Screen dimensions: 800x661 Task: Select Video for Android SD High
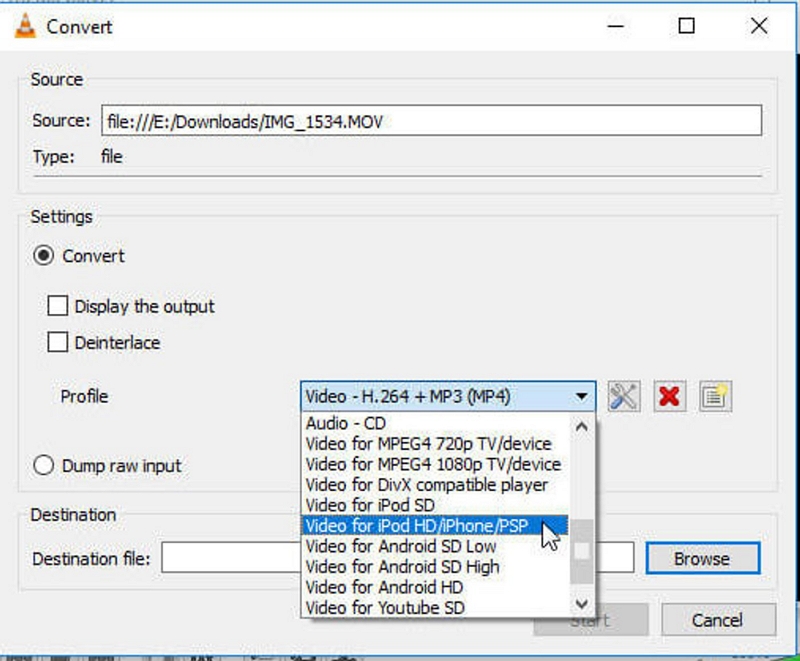435,567
